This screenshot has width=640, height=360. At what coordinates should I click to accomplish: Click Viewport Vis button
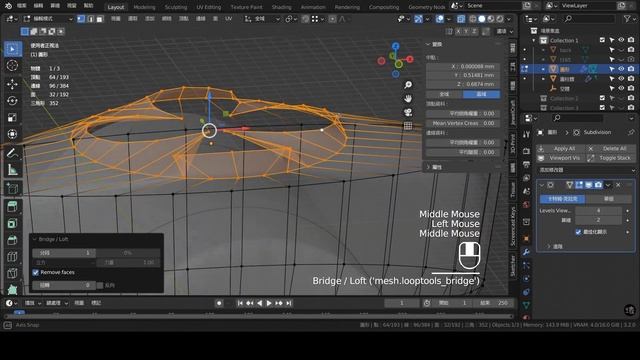click(562, 158)
